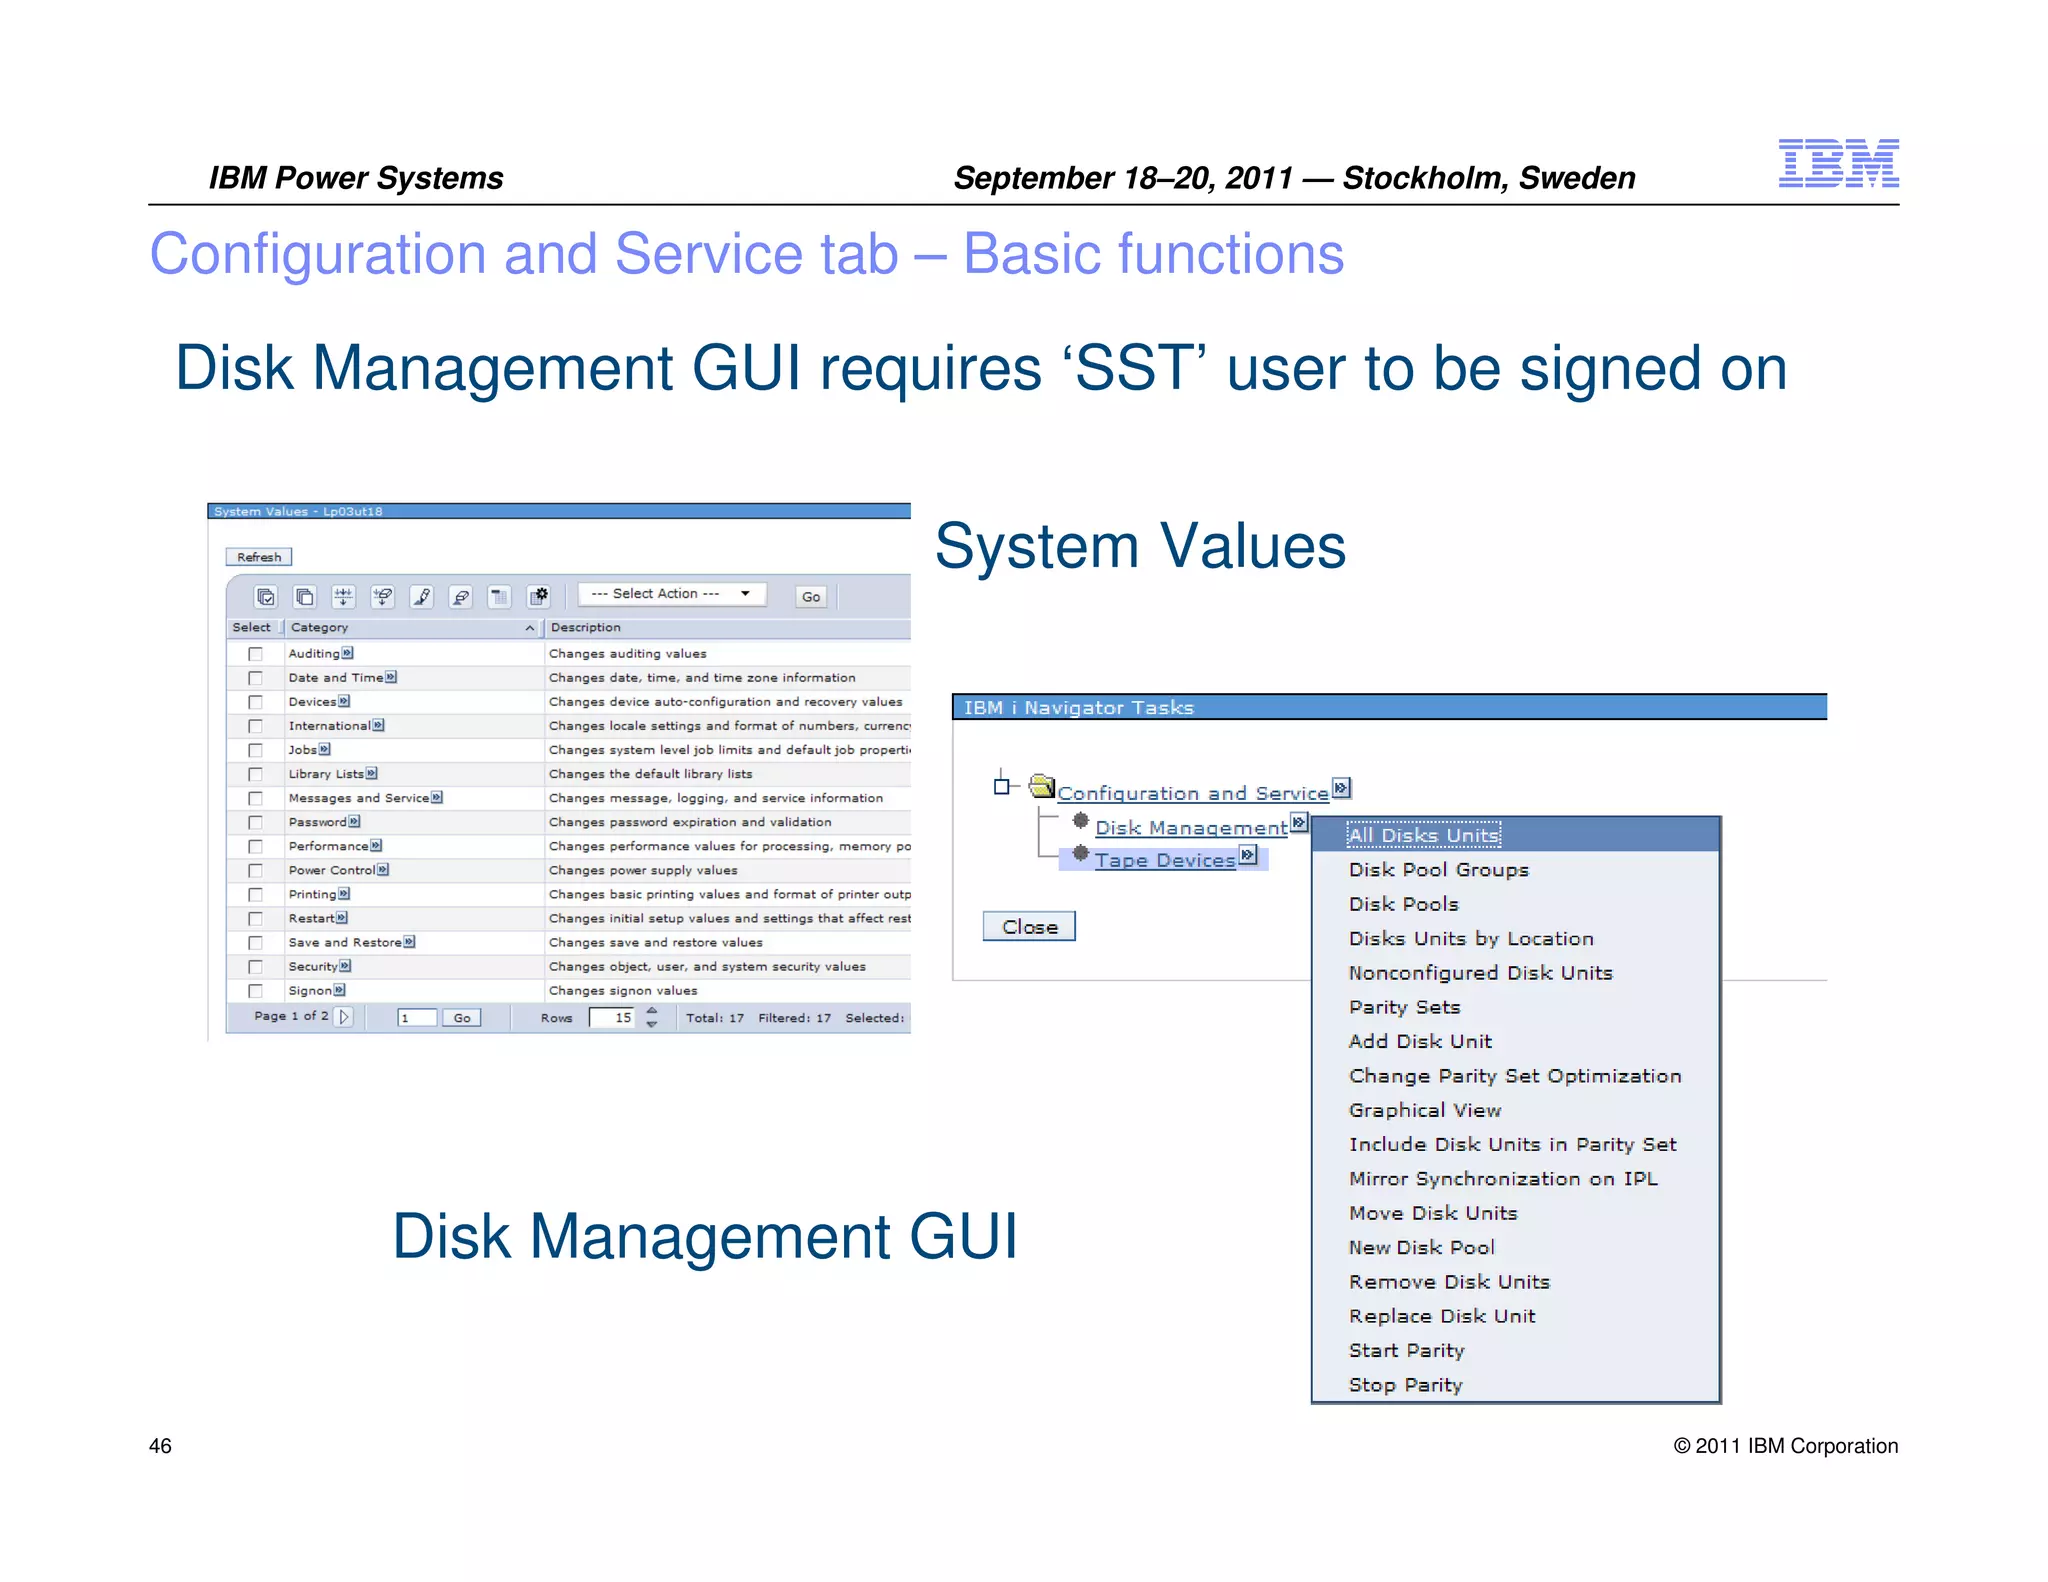The width and height of the screenshot is (2048, 1582).
Task: Click the Category column sort arrow
Action: coord(530,628)
